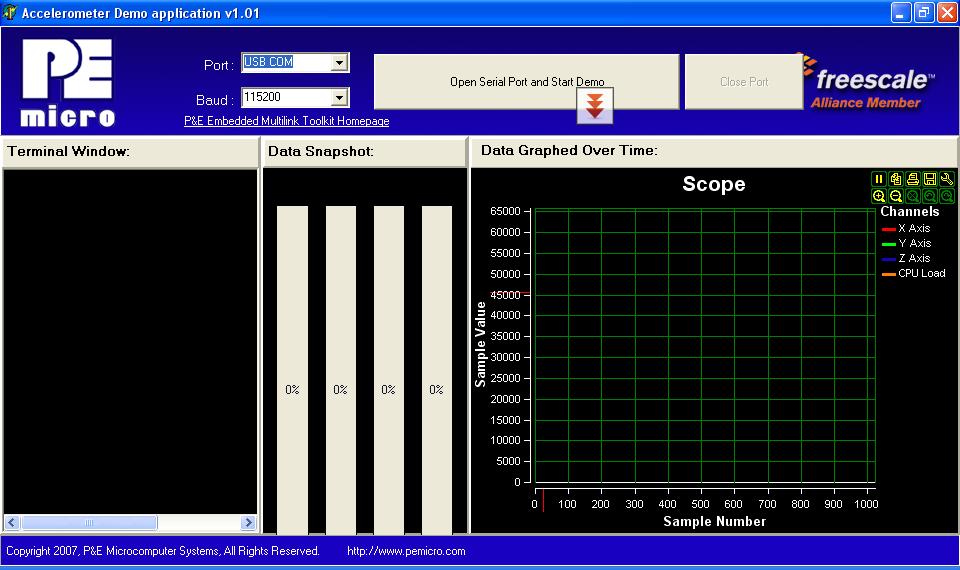Click the red double-arrow button
The width and height of the screenshot is (960, 570).
pos(594,105)
